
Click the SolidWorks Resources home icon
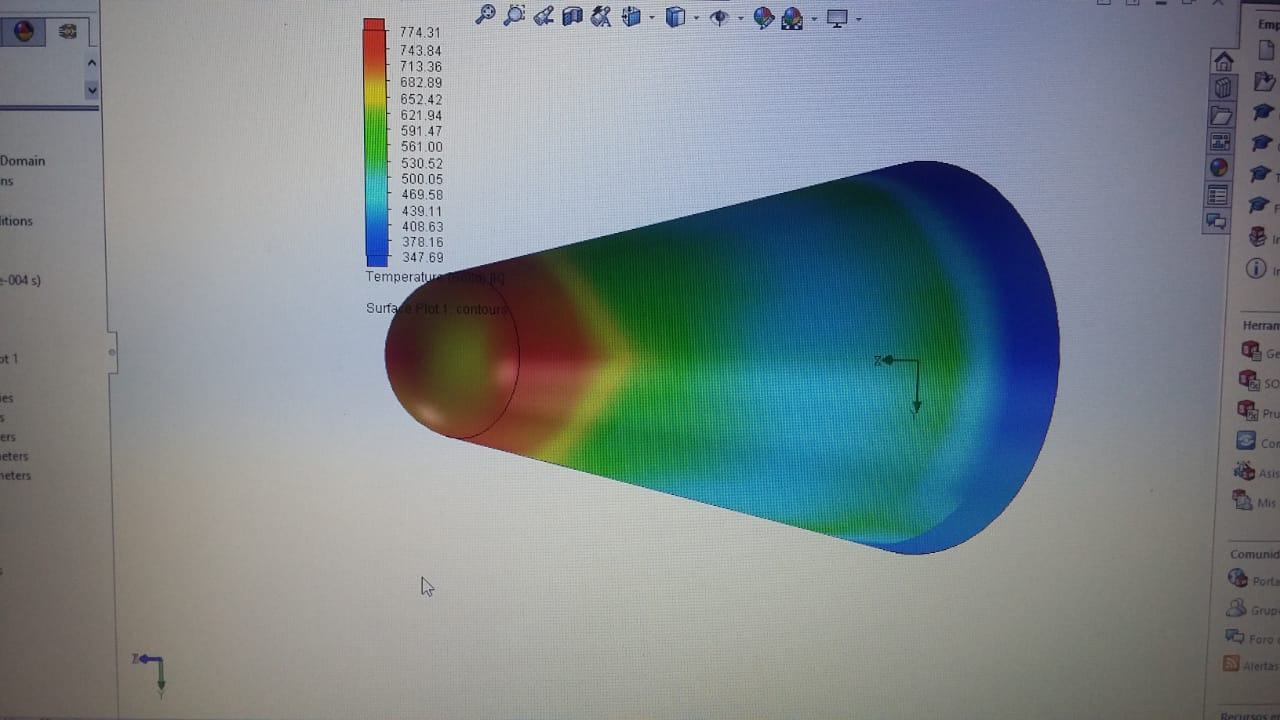(x=1223, y=62)
